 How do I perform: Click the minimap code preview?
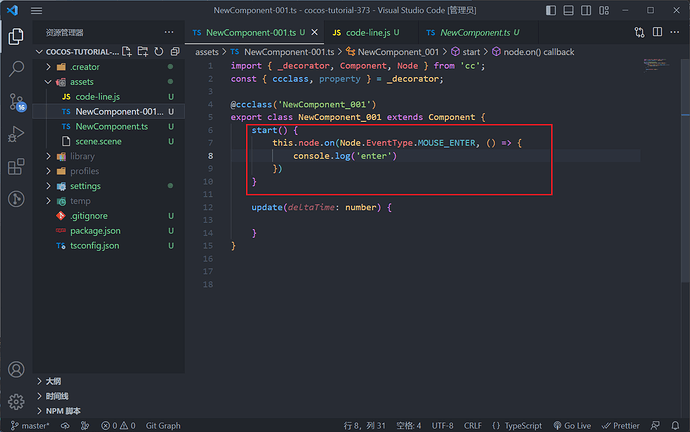(656, 65)
